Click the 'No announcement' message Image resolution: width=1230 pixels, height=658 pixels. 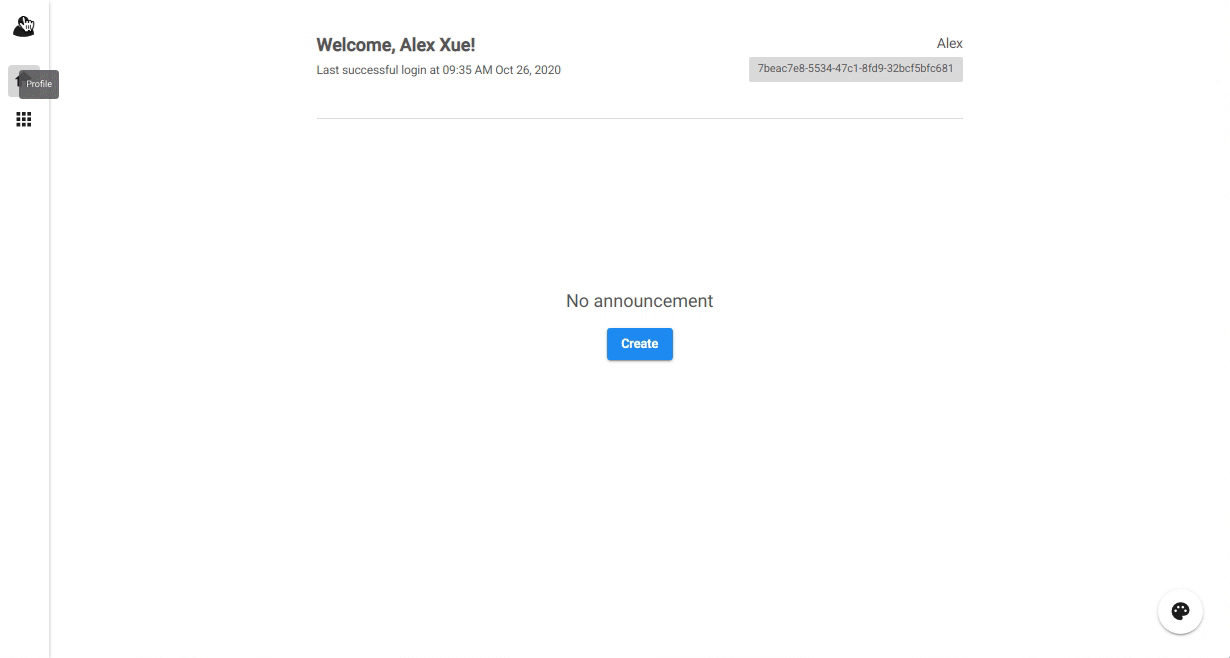pos(640,301)
